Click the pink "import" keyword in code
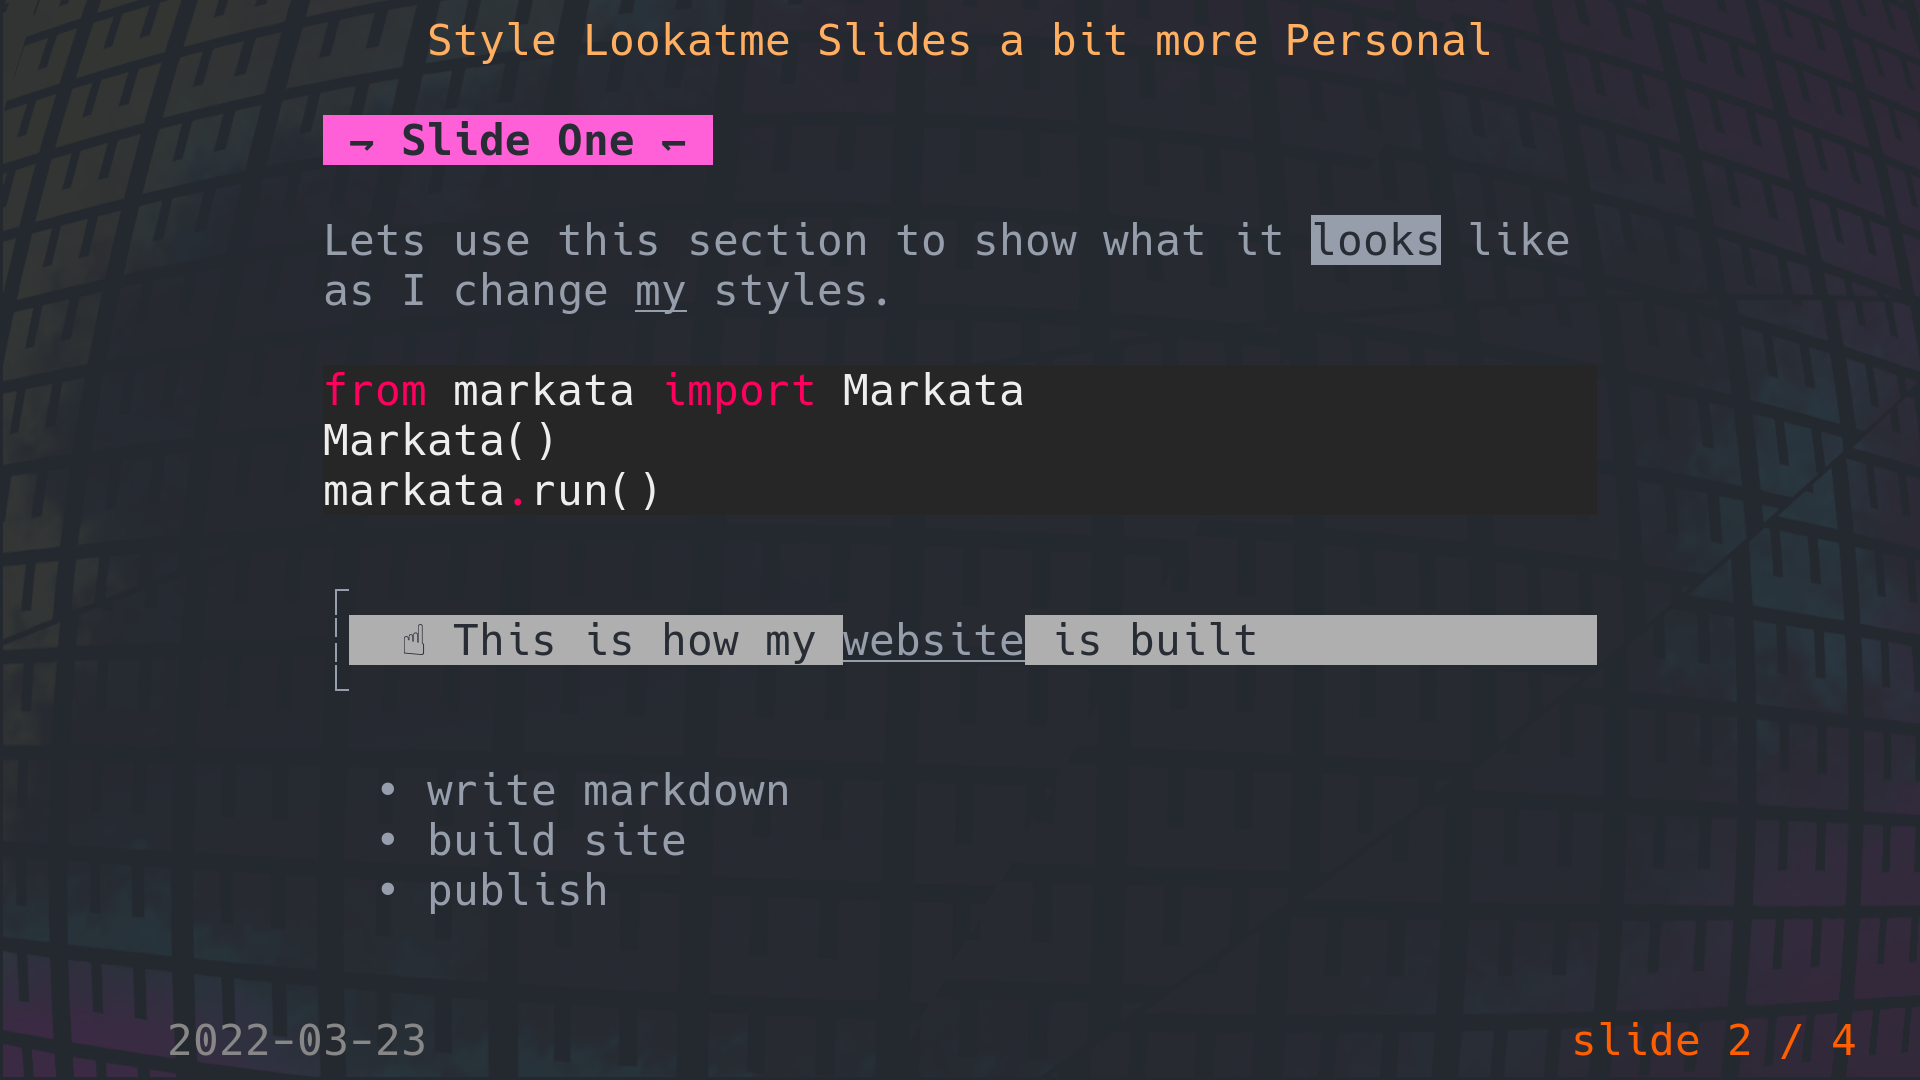This screenshot has height=1080, width=1920. click(x=739, y=391)
